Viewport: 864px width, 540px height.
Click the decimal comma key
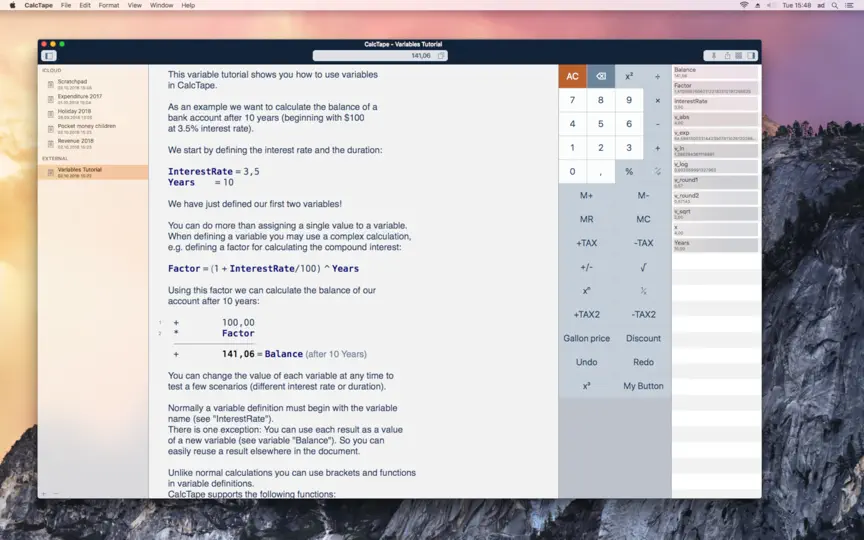[601, 171]
